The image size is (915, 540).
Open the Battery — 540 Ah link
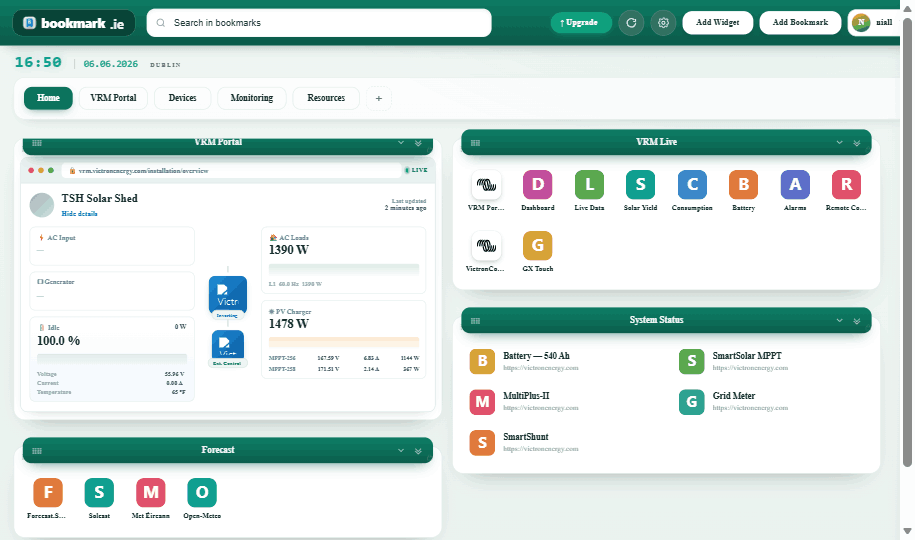pyautogui.click(x=536, y=356)
